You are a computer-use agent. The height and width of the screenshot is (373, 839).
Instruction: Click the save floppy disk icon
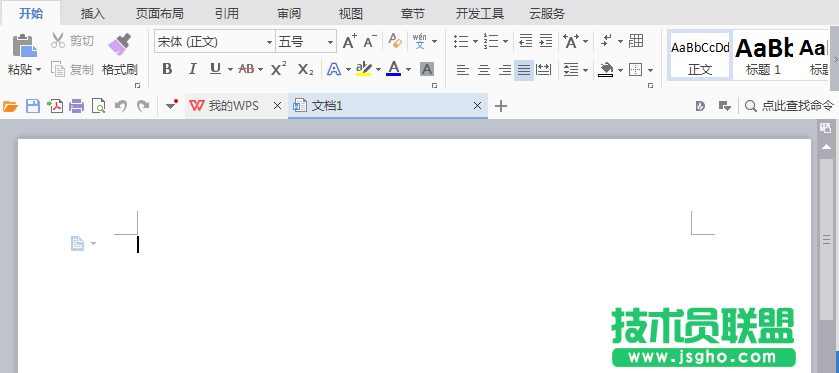tap(33, 106)
